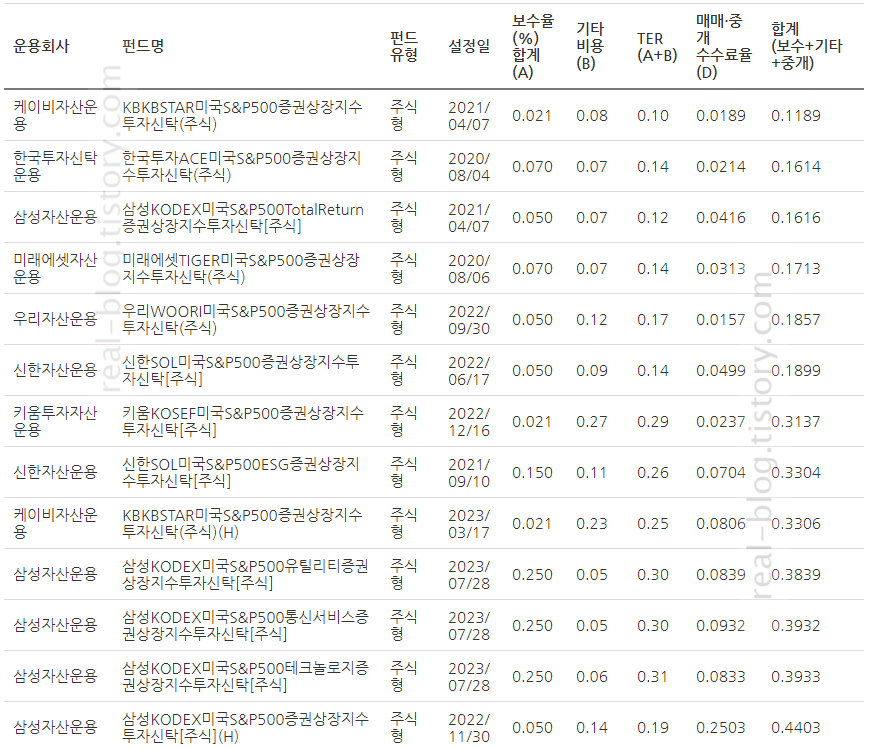
Task: Click the 기타비용(B) column header
Action: (590, 46)
